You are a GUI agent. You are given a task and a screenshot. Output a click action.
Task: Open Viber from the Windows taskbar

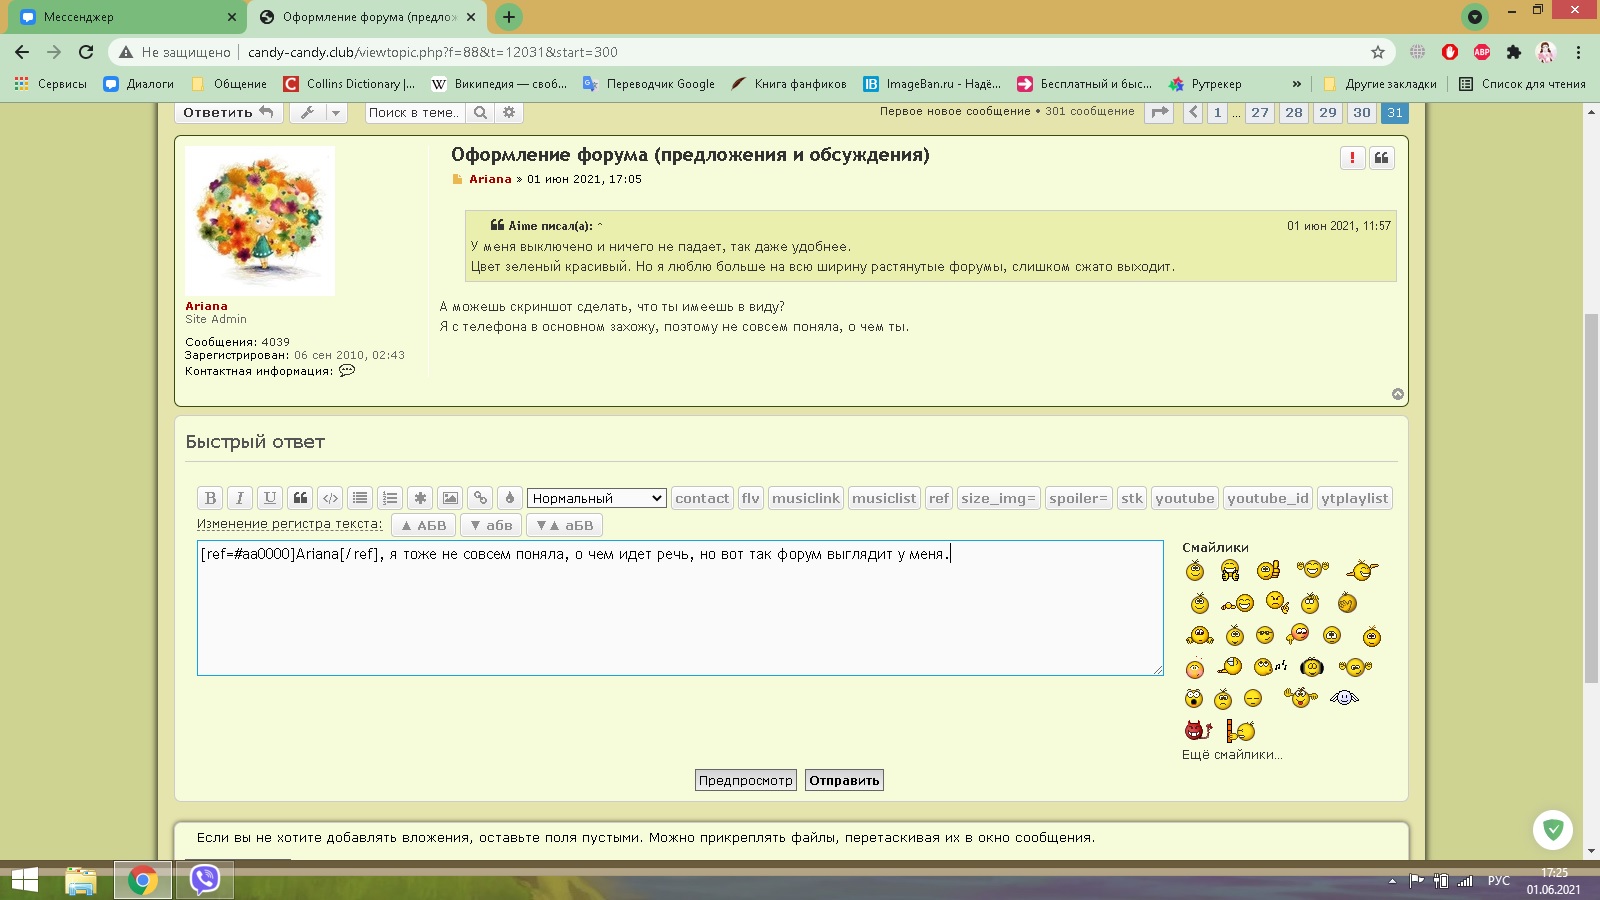pyautogui.click(x=205, y=880)
